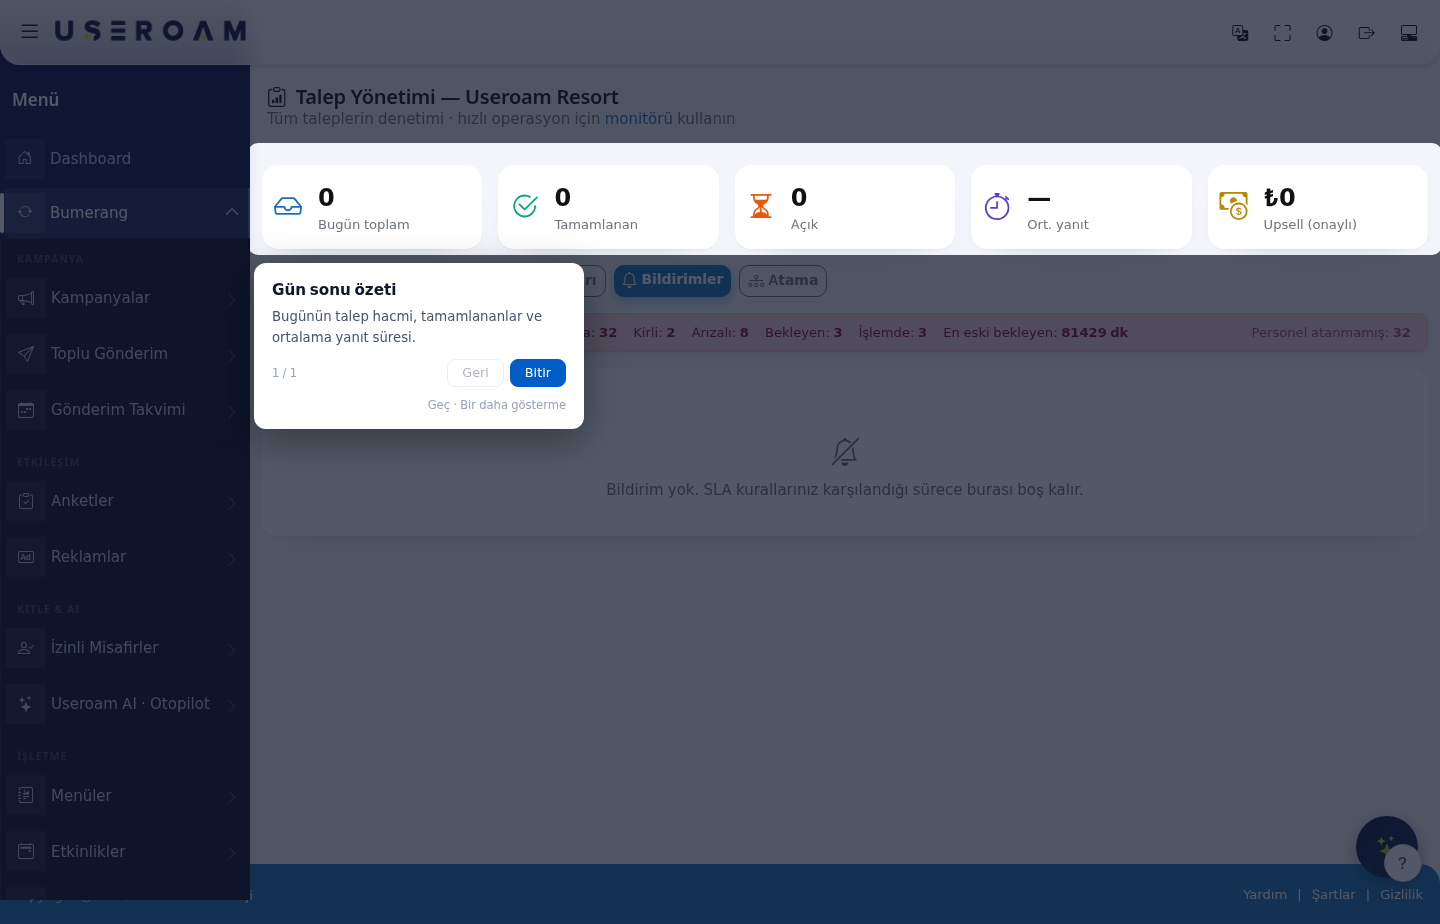
Task: Open the Şartlar footer link
Action: (1334, 895)
